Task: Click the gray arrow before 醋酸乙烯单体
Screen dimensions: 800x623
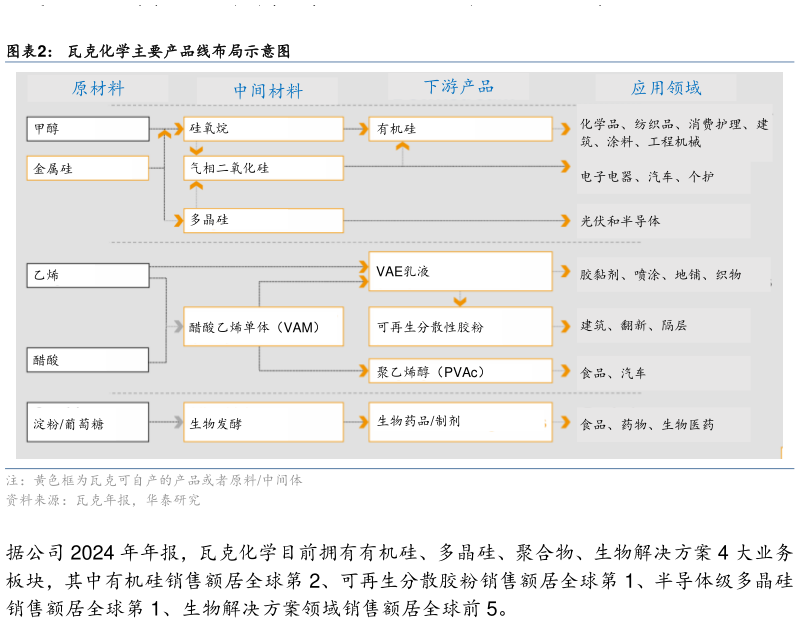Action: tap(178, 327)
